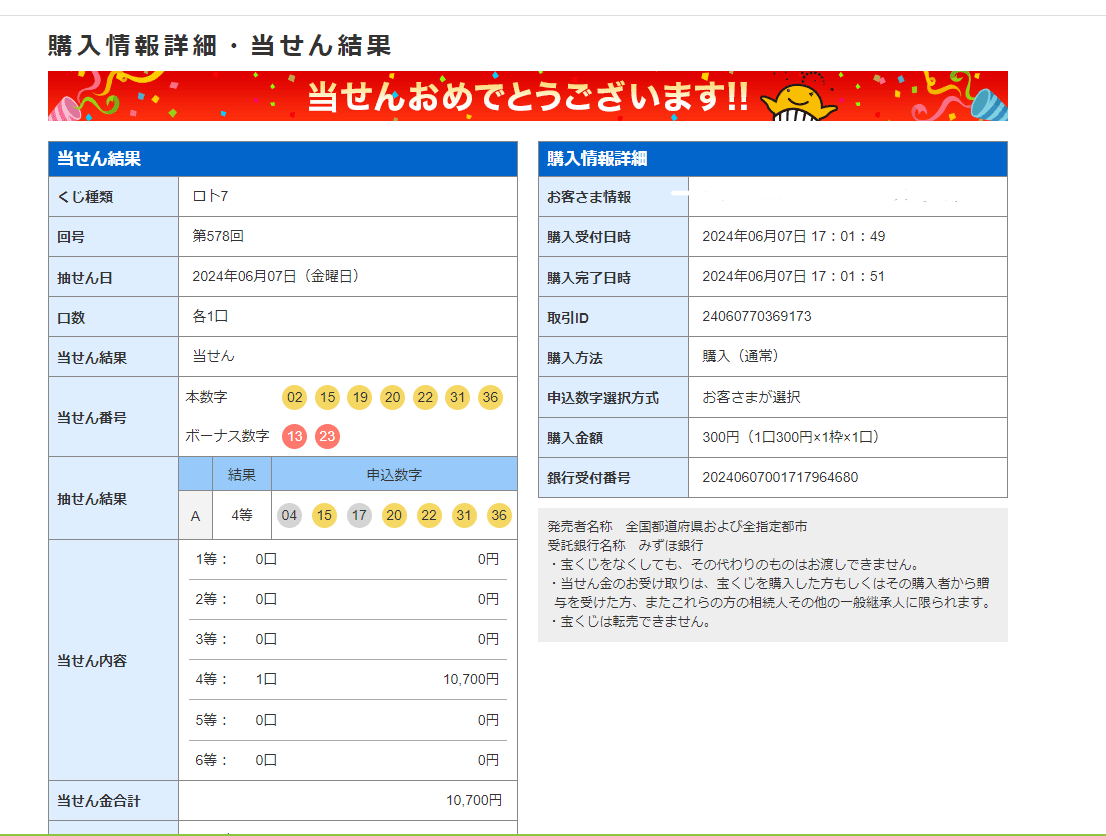The width and height of the screenshot is (1106, 836).
Task: Click the 取引ID value 24060770369173
Action: (757, 317)
